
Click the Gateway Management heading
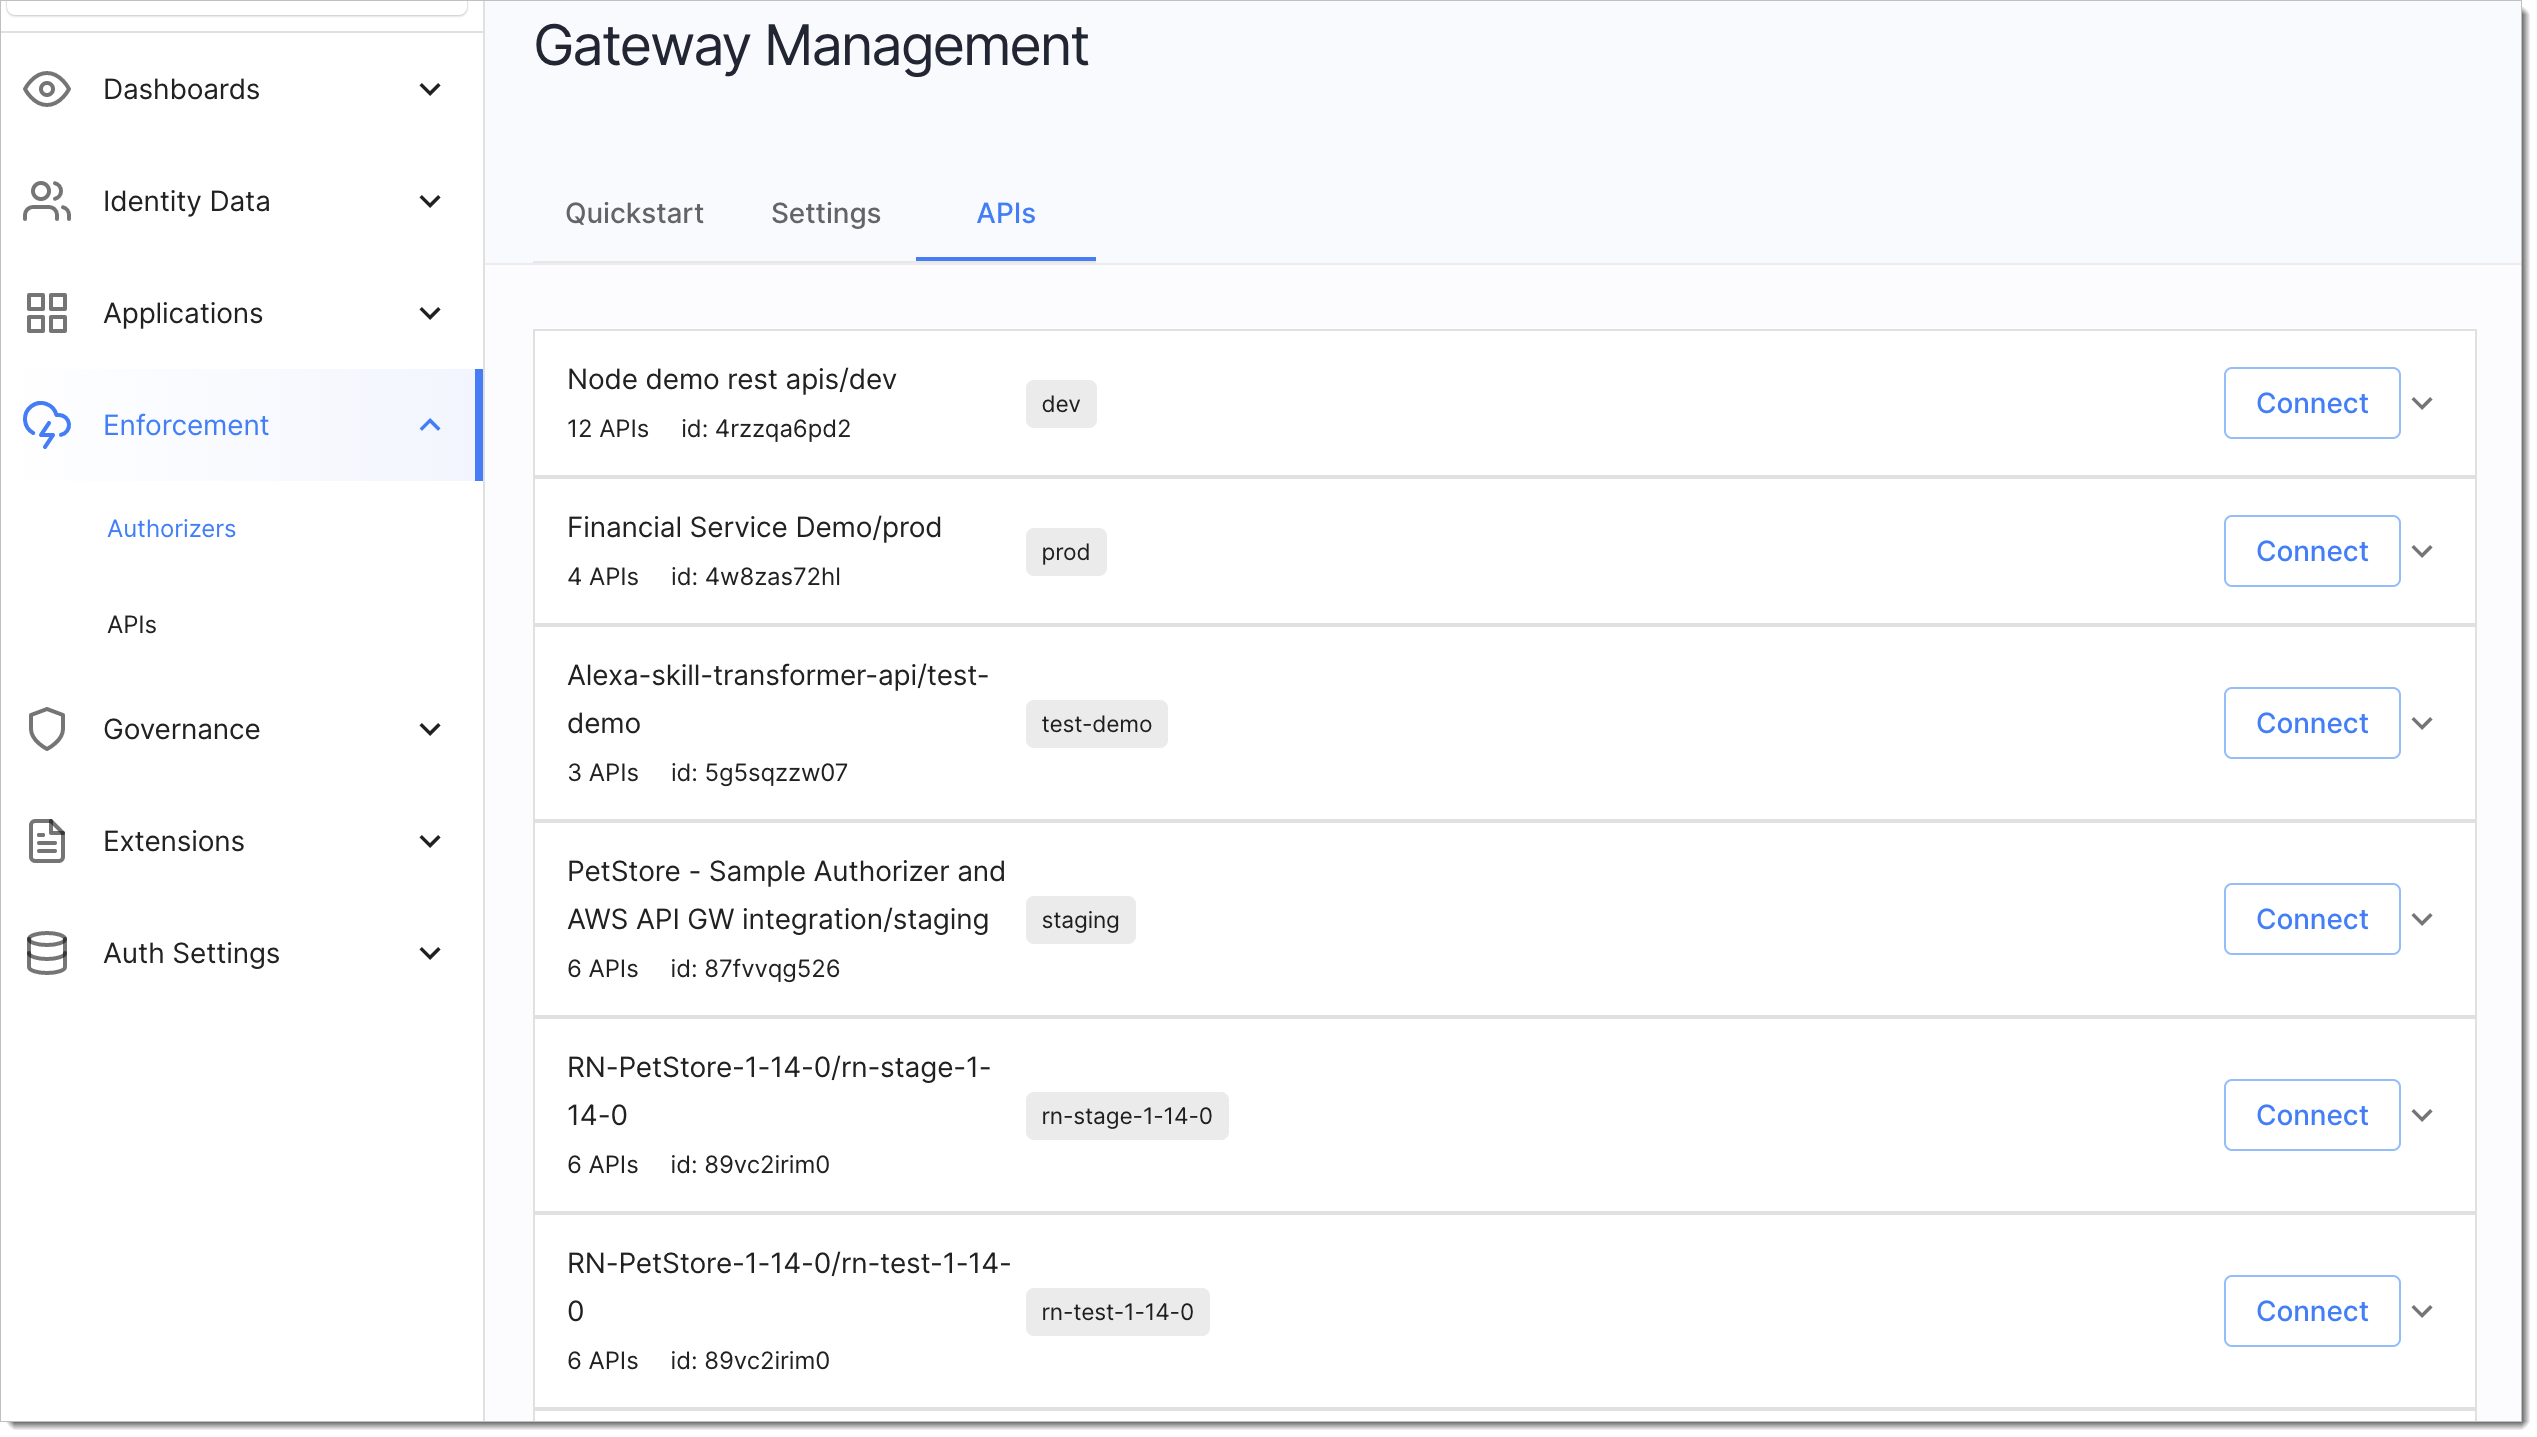click(x=811, y=47)
